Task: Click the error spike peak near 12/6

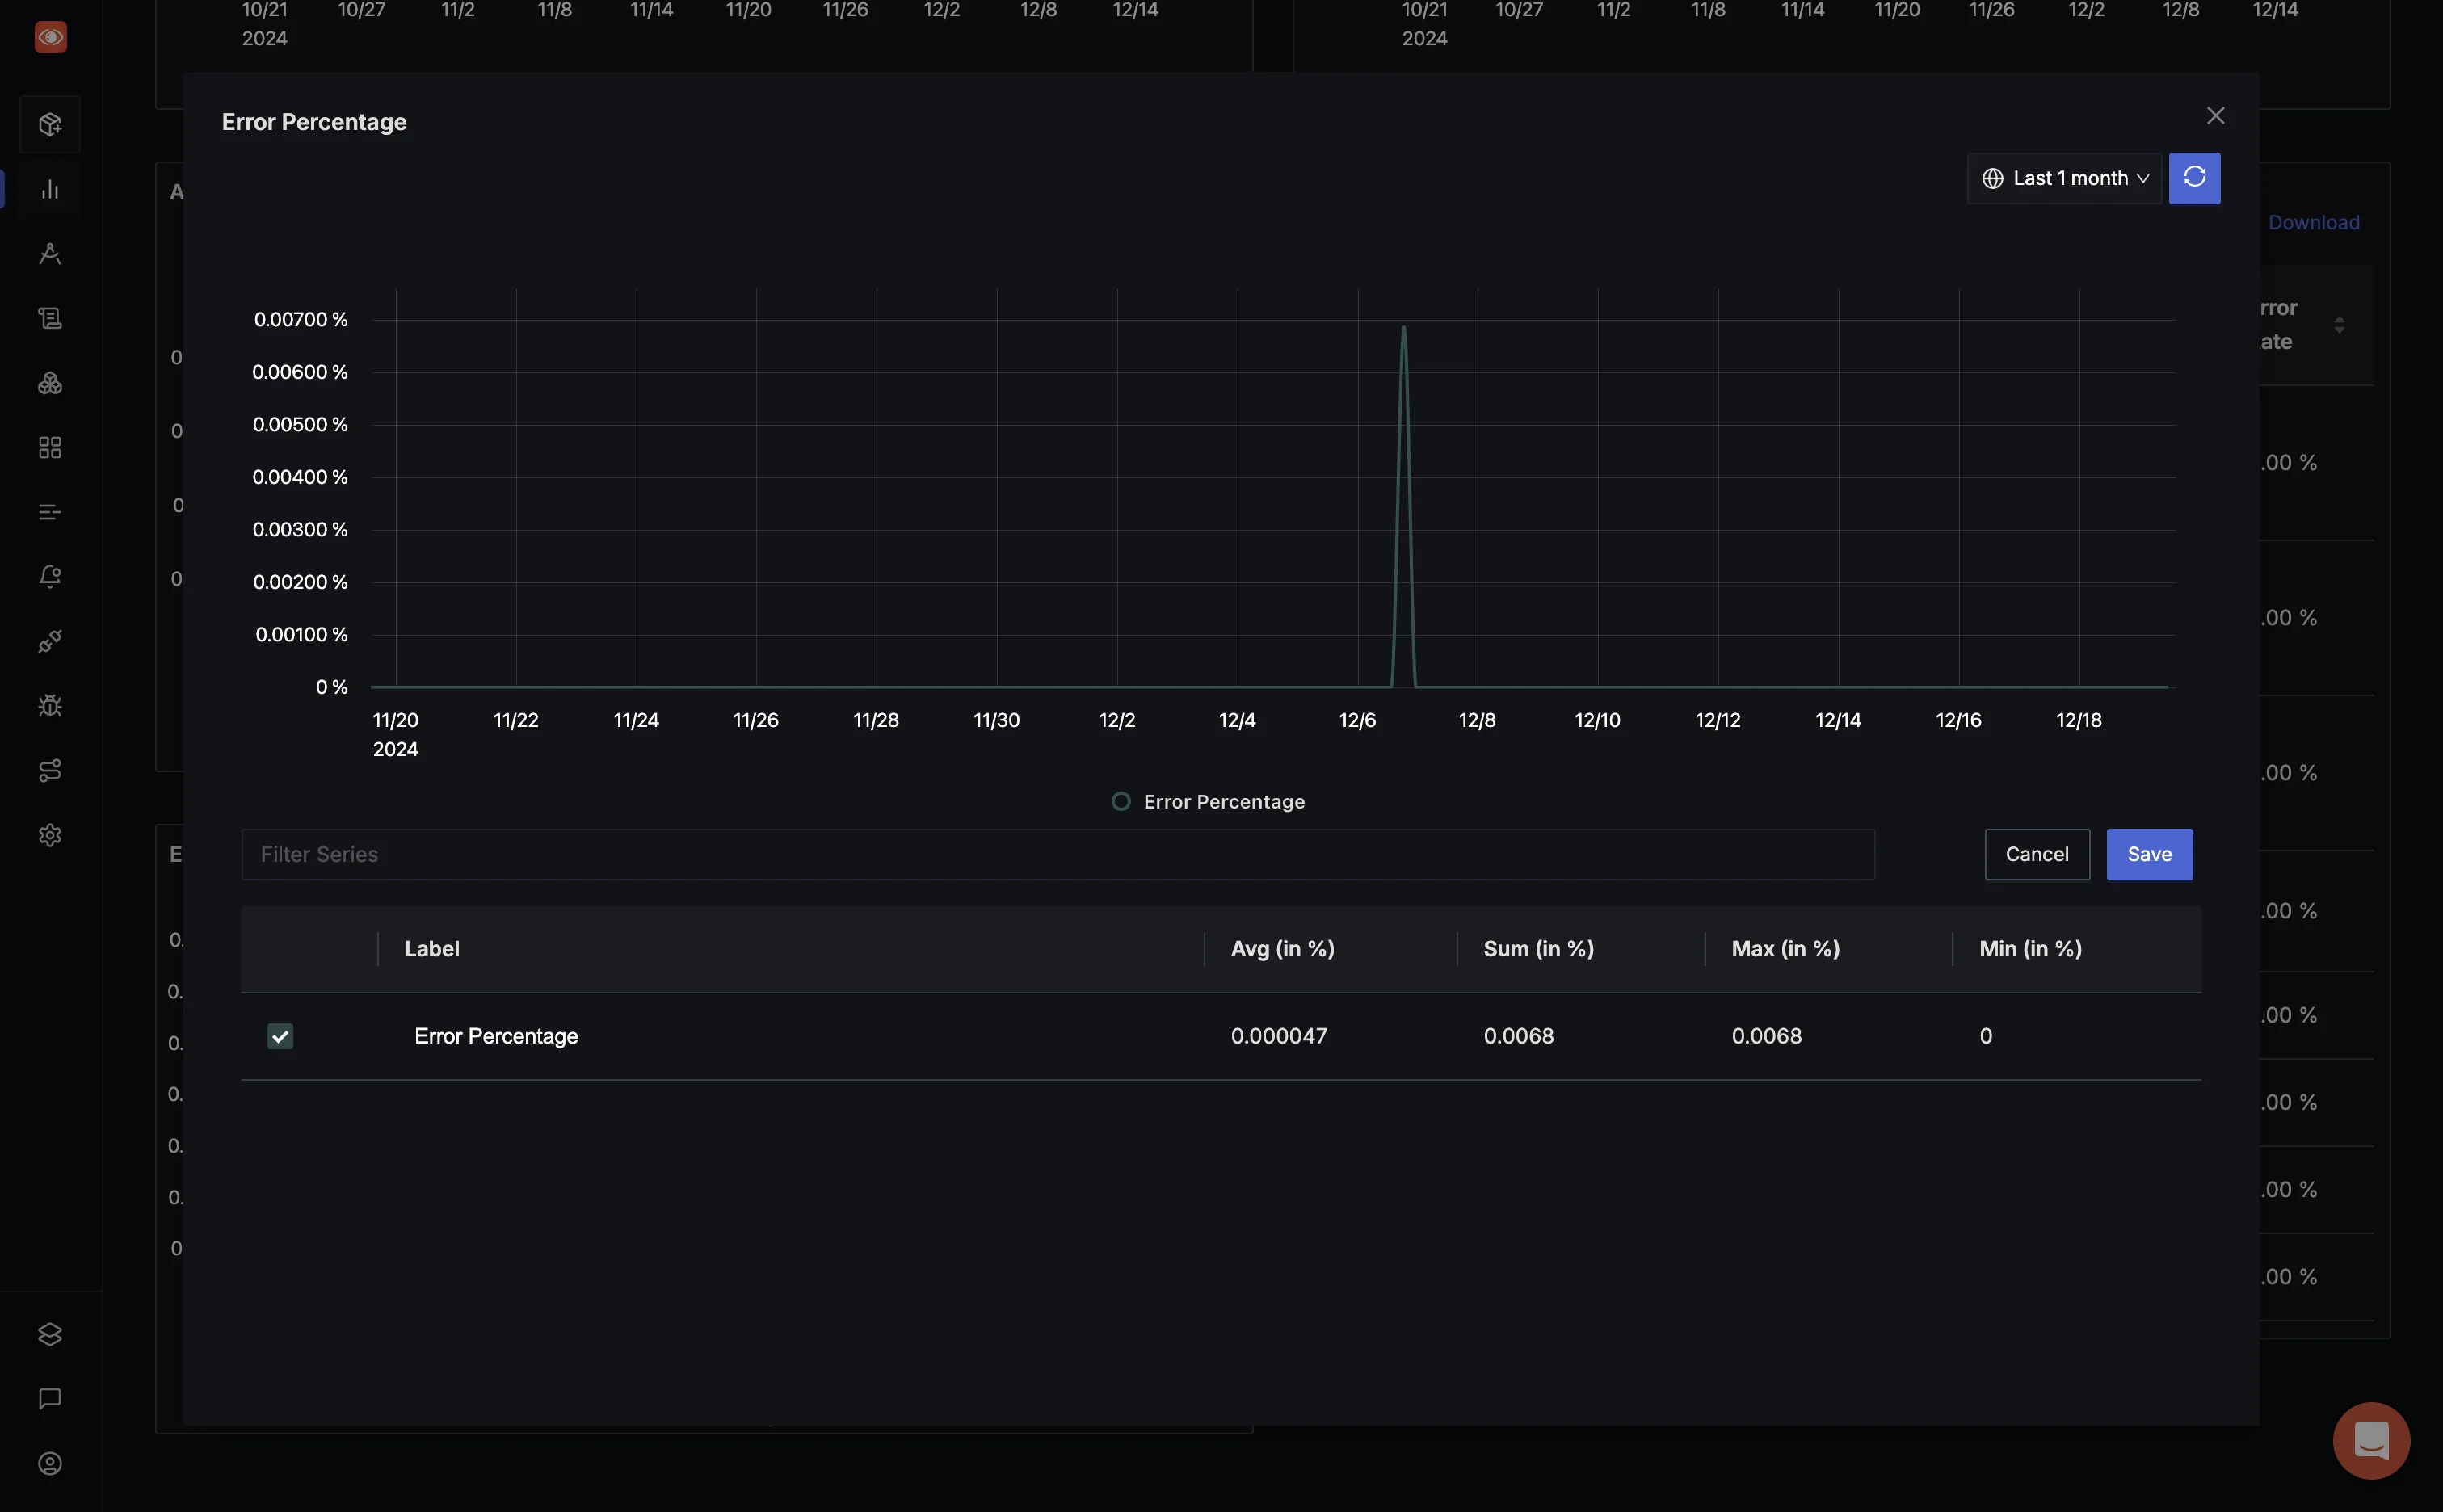Action: [x=1403, y=328]
